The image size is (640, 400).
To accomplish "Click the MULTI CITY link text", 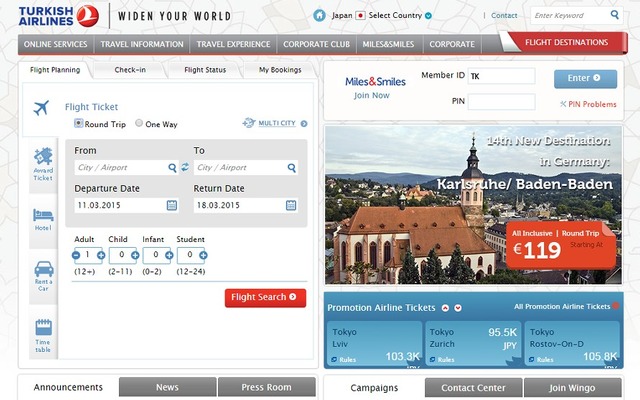I will coord(277,123).
